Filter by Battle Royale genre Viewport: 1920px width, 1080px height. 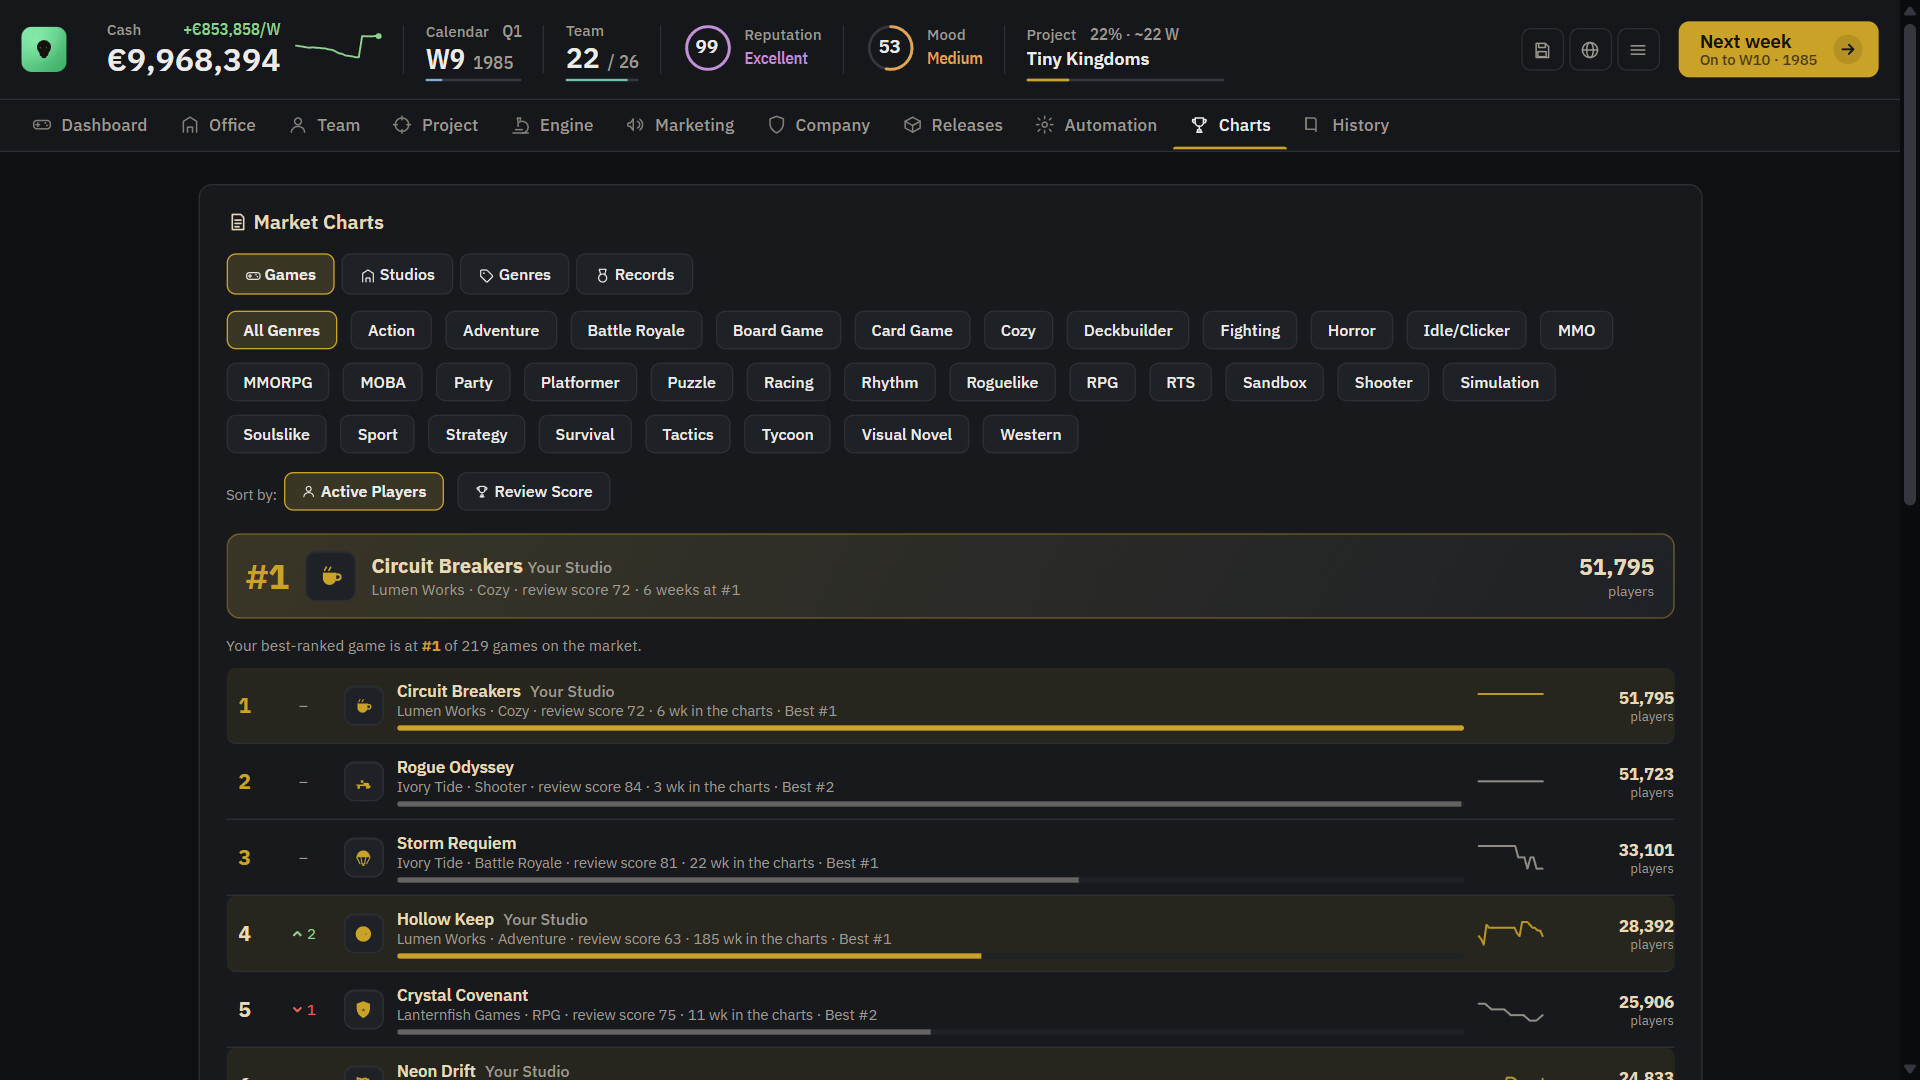pyautogui.click(x=636, y=330)
